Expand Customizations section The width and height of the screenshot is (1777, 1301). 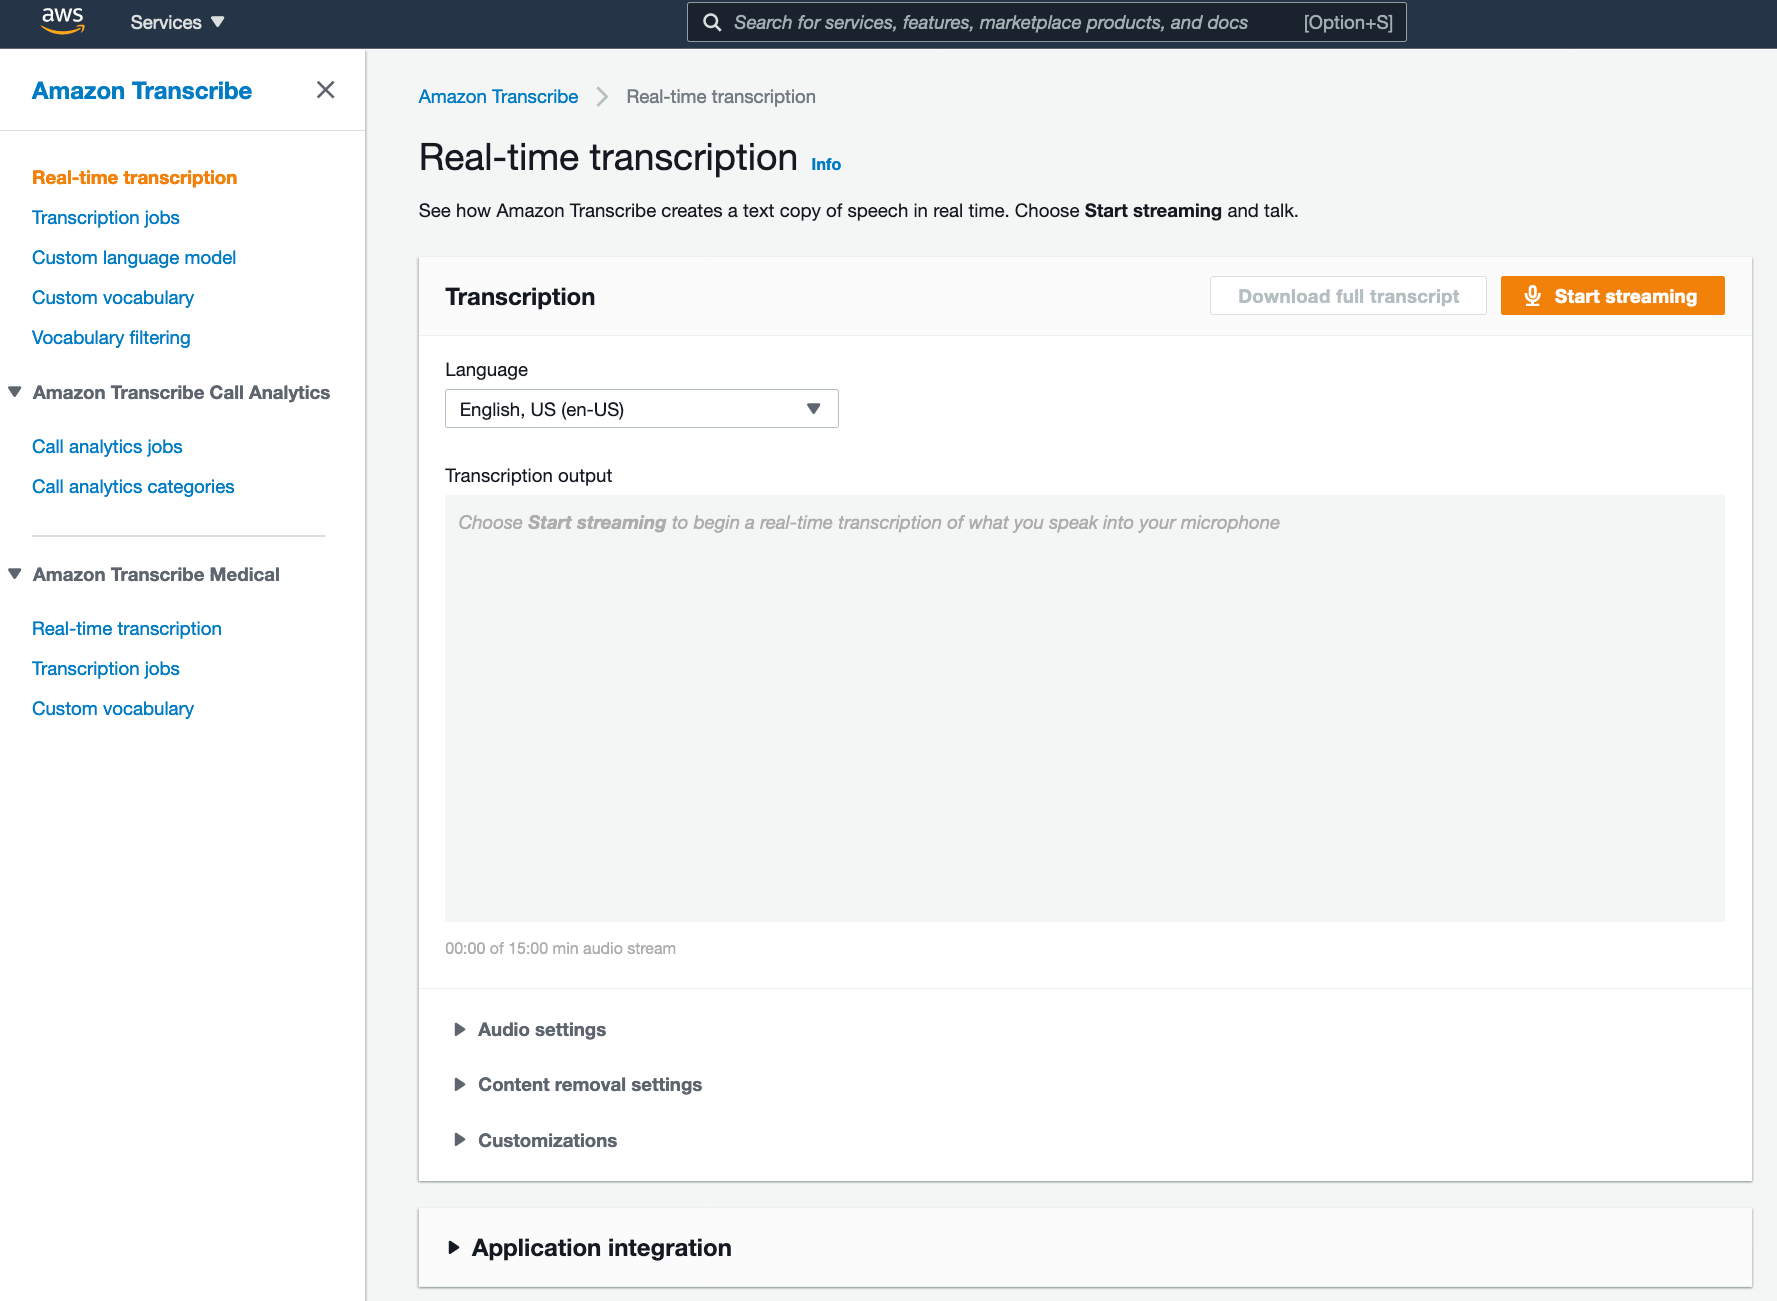tap(535, 1140)
